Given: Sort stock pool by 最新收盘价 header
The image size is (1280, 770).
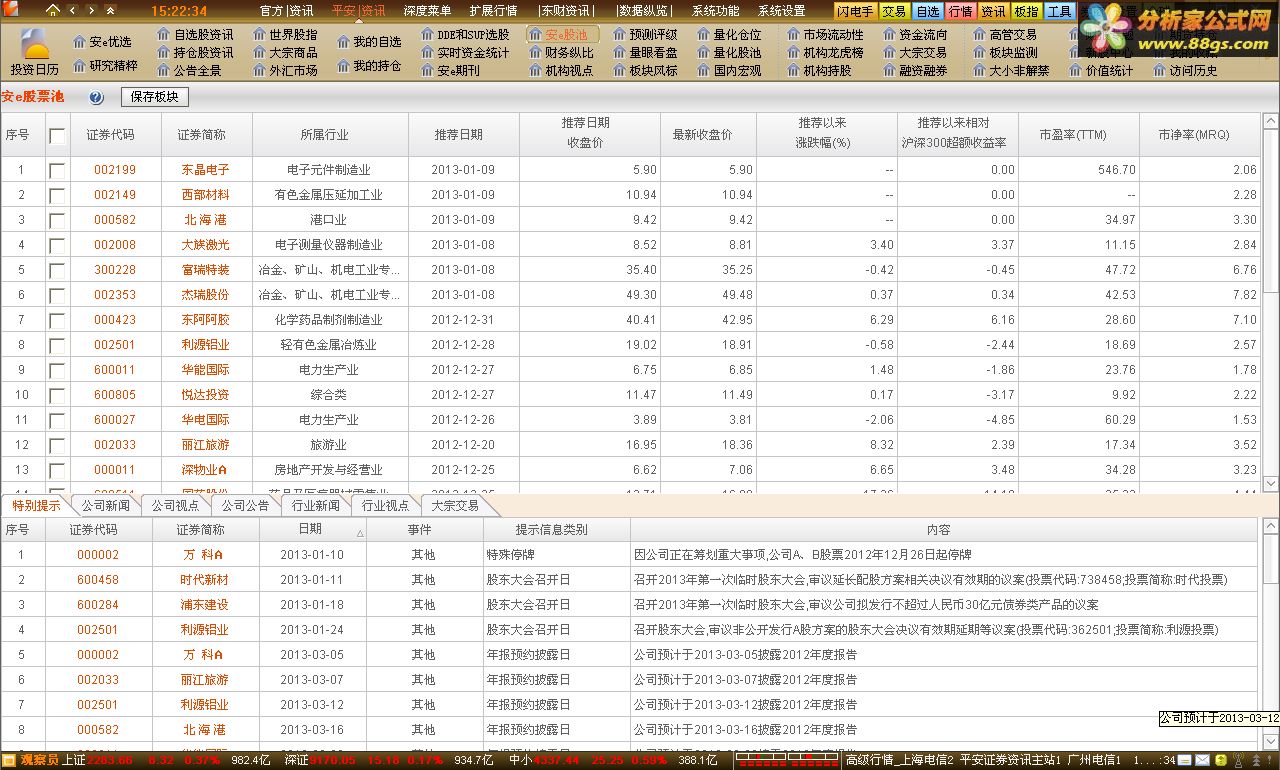Looking at the screenshot, I should (708, 135).
